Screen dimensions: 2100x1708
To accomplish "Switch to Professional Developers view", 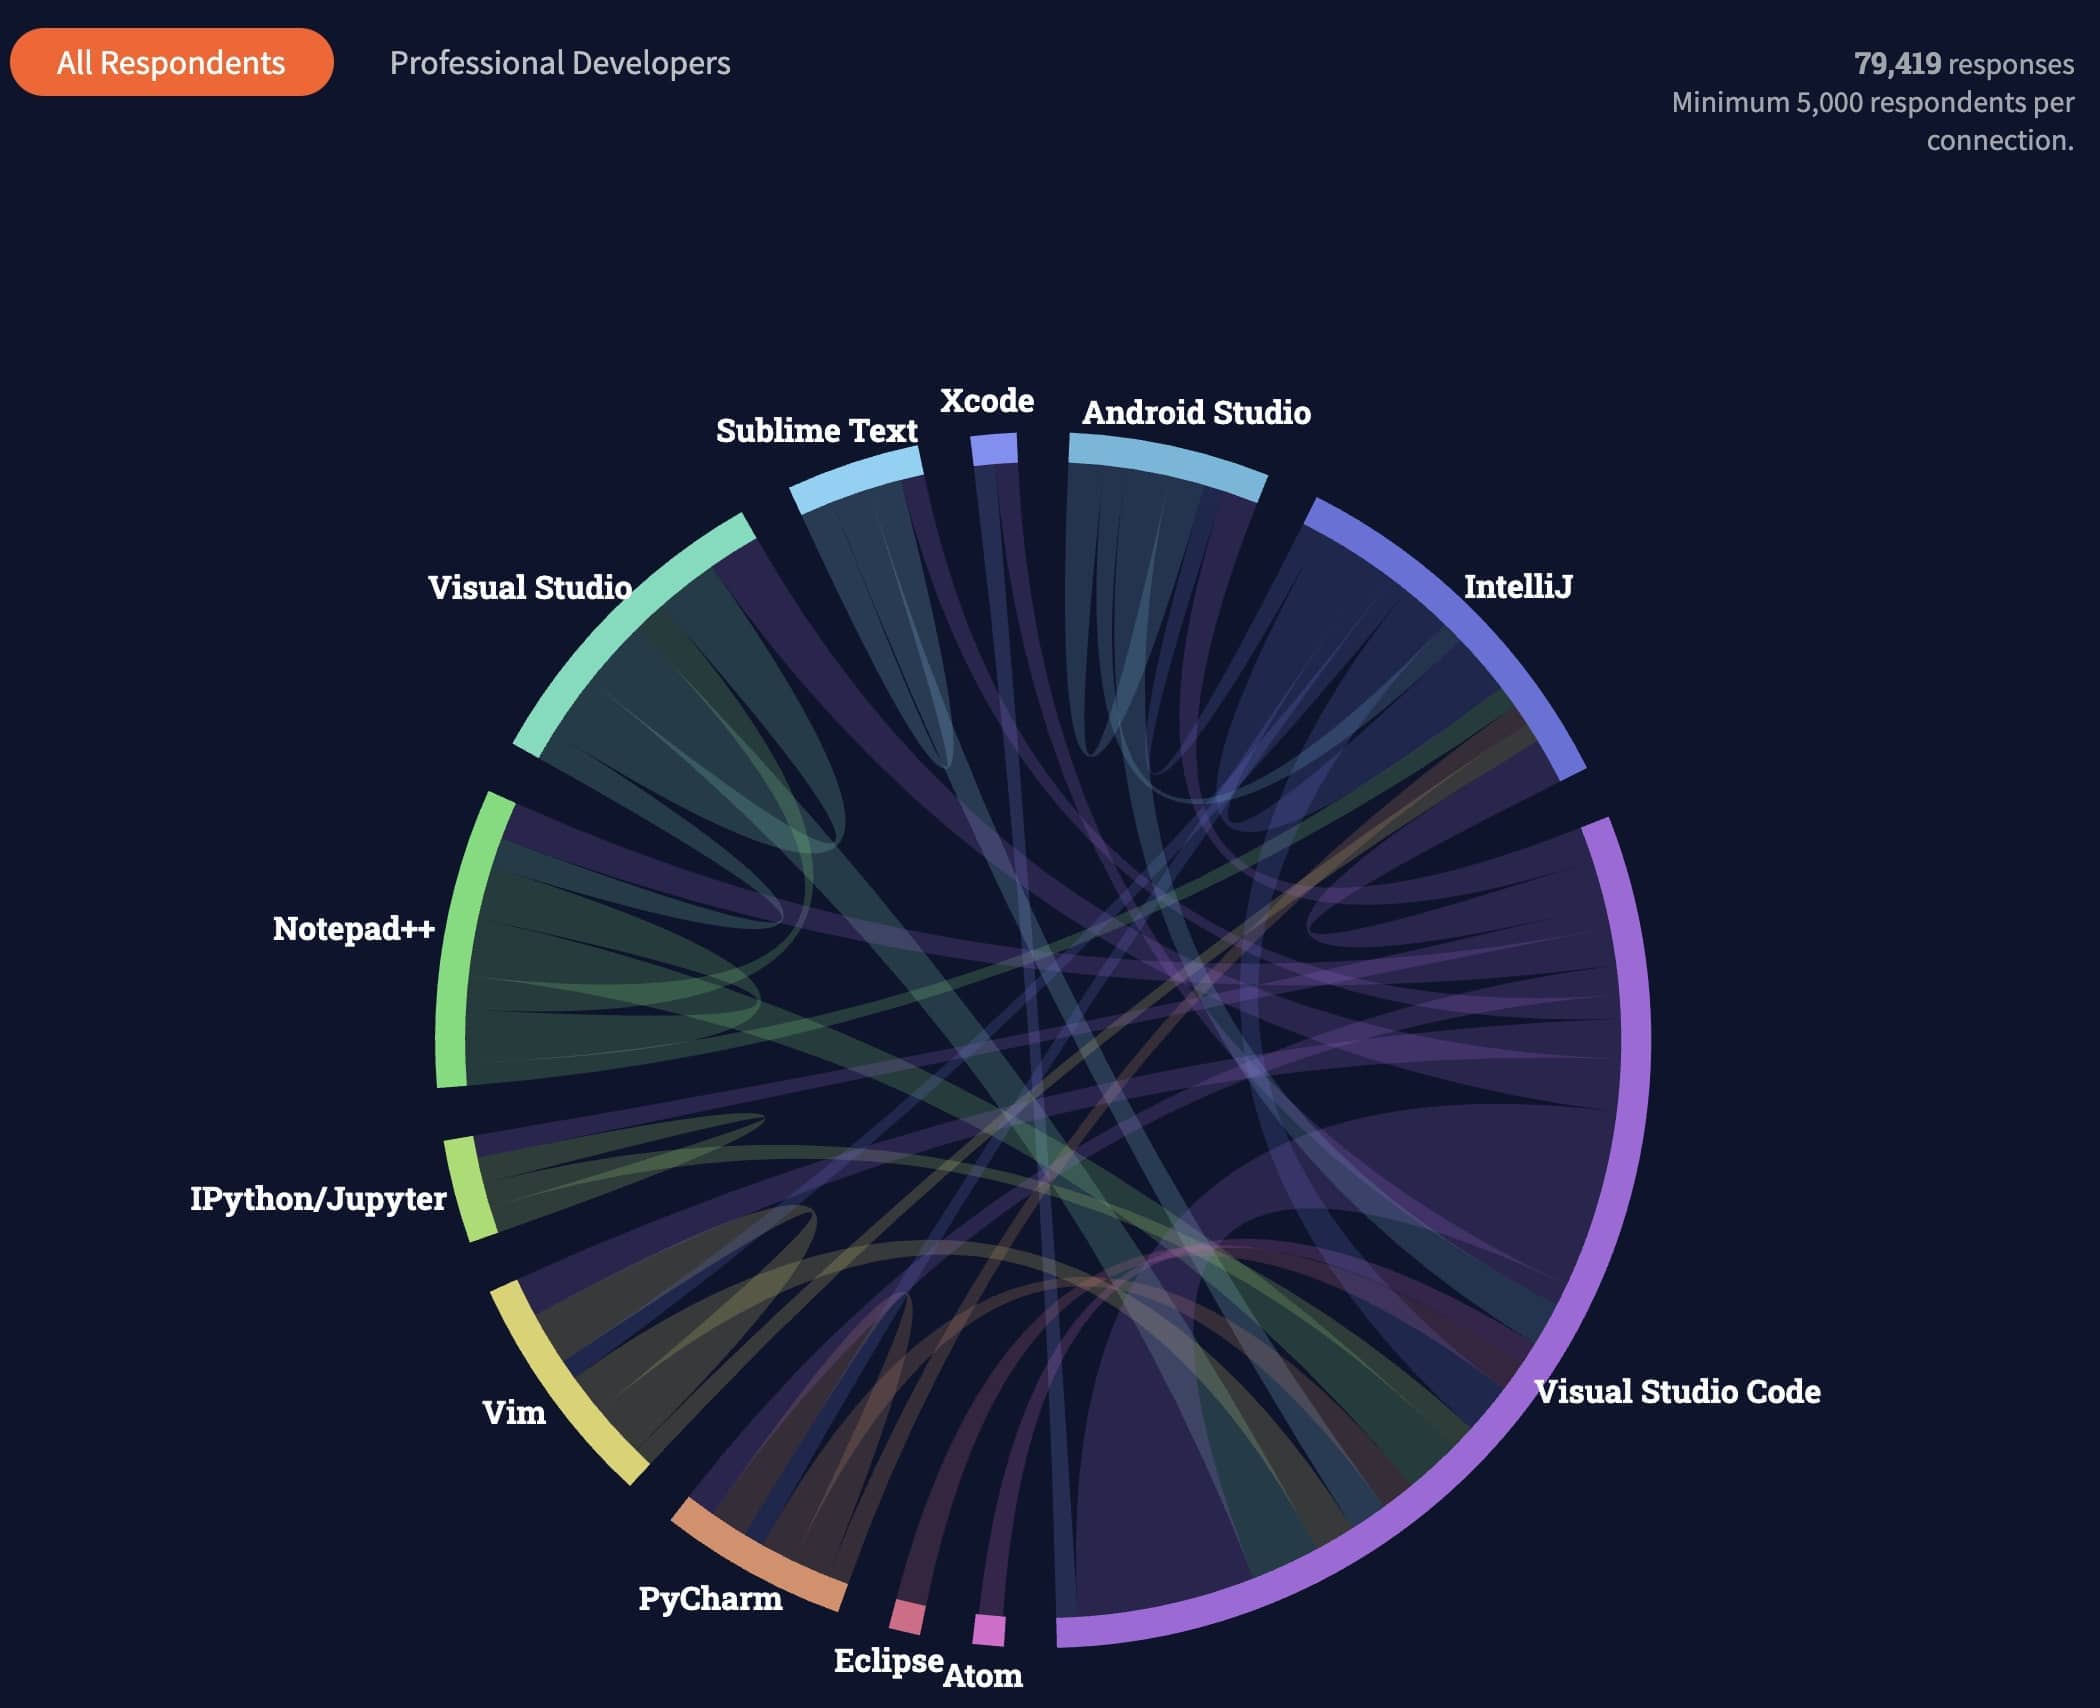I will 559,63.
